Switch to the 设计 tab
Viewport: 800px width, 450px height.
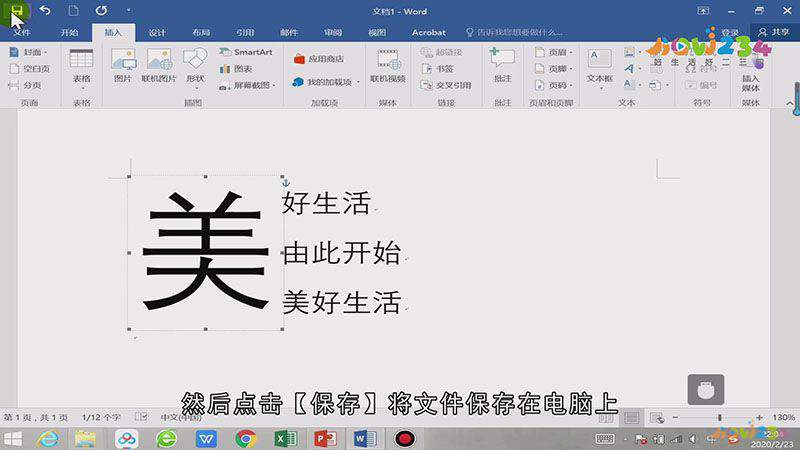click(157, 32)
